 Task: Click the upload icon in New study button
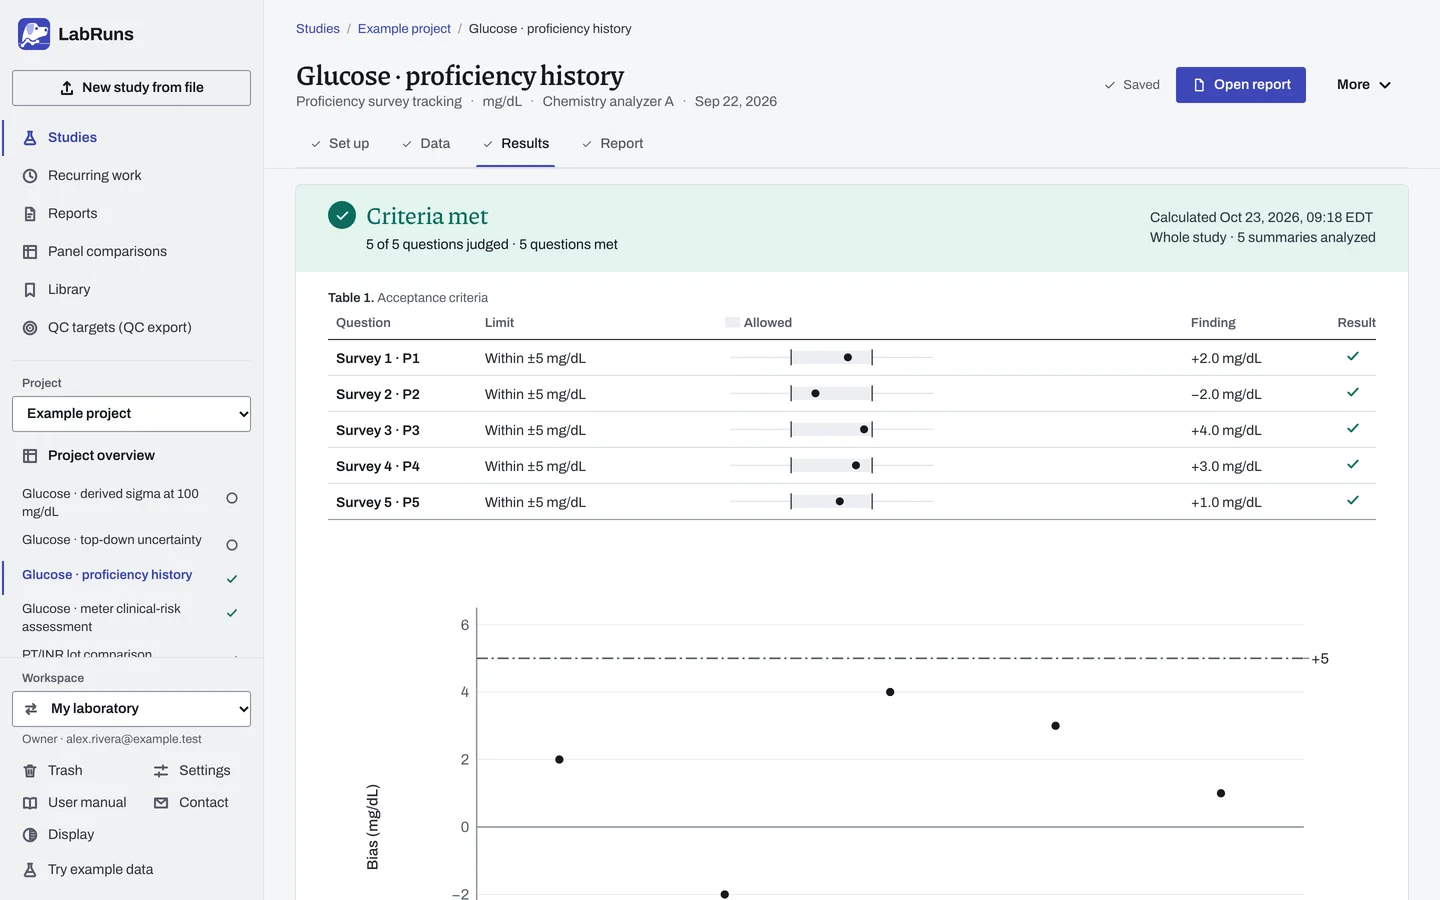(x=67, y=88)
